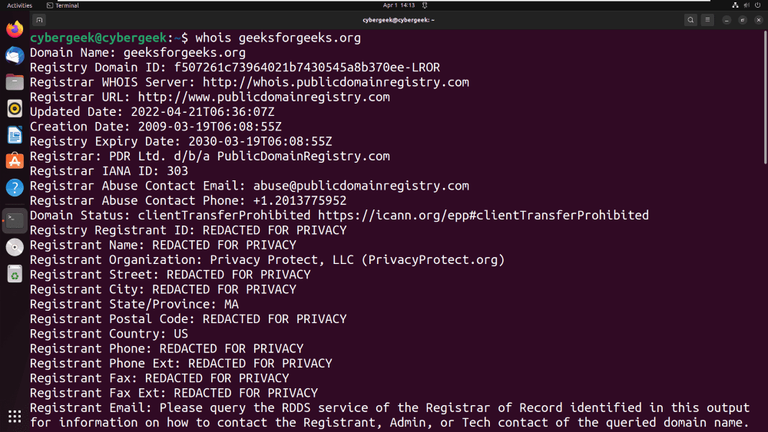768x432 pixels.
Task: Open the Files manager in dock
Action: pos(14,82)
